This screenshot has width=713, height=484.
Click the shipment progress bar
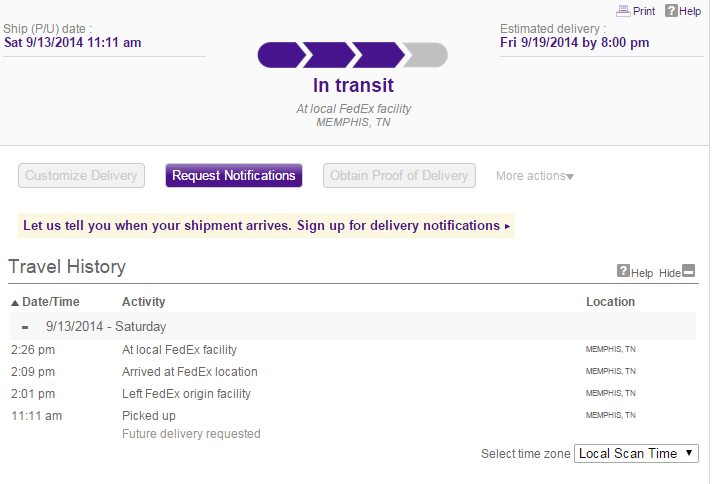pos(353,55)
